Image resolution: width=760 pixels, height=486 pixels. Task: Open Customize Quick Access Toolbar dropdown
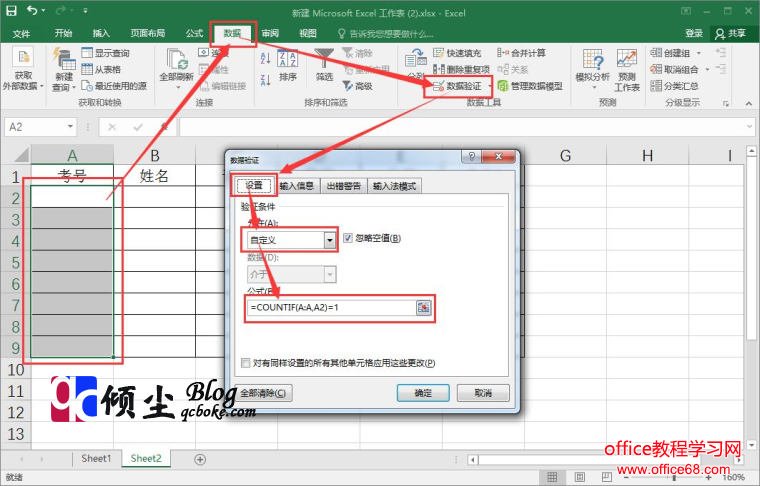[x=85, y=11]
